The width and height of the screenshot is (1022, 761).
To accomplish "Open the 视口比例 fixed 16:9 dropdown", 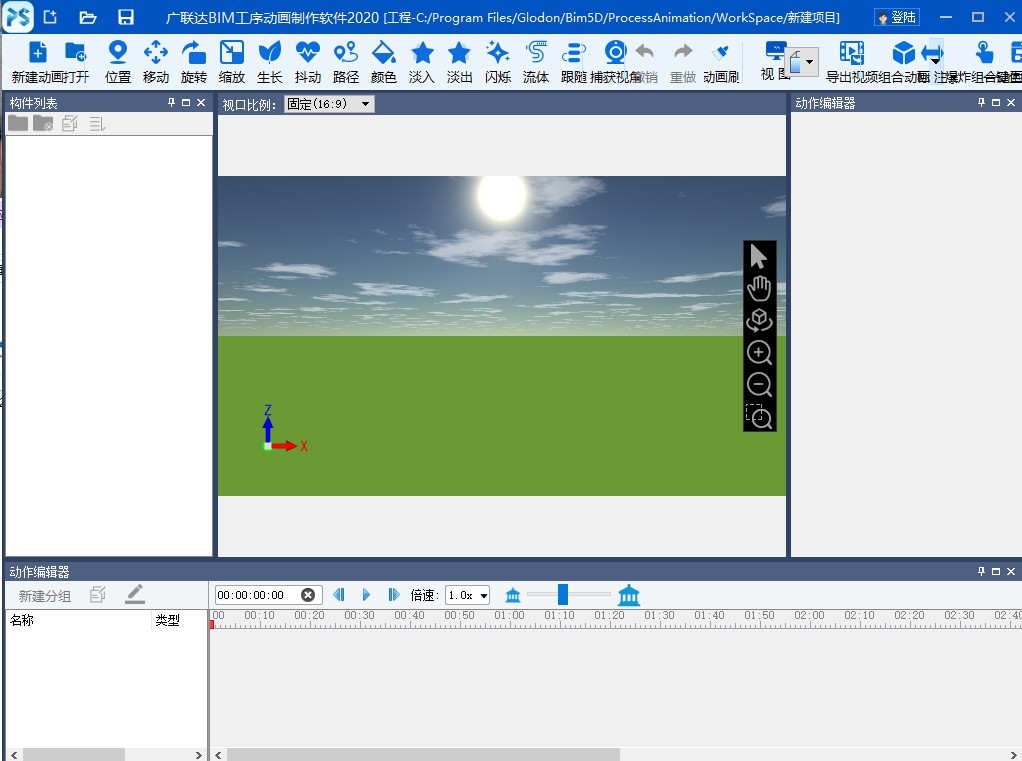I will click(329, 104).
